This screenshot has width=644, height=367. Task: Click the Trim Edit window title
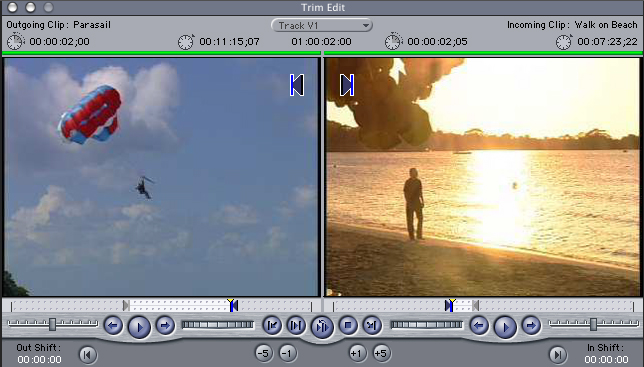click(323, 7)
